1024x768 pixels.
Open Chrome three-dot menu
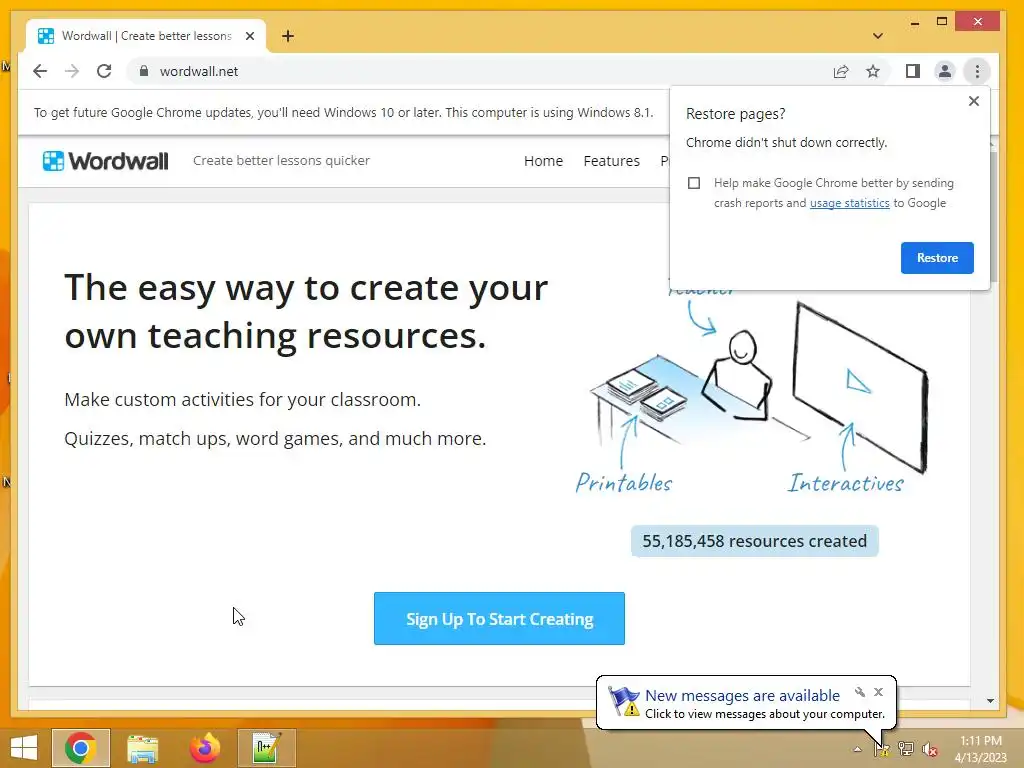(x=977, y=71)
